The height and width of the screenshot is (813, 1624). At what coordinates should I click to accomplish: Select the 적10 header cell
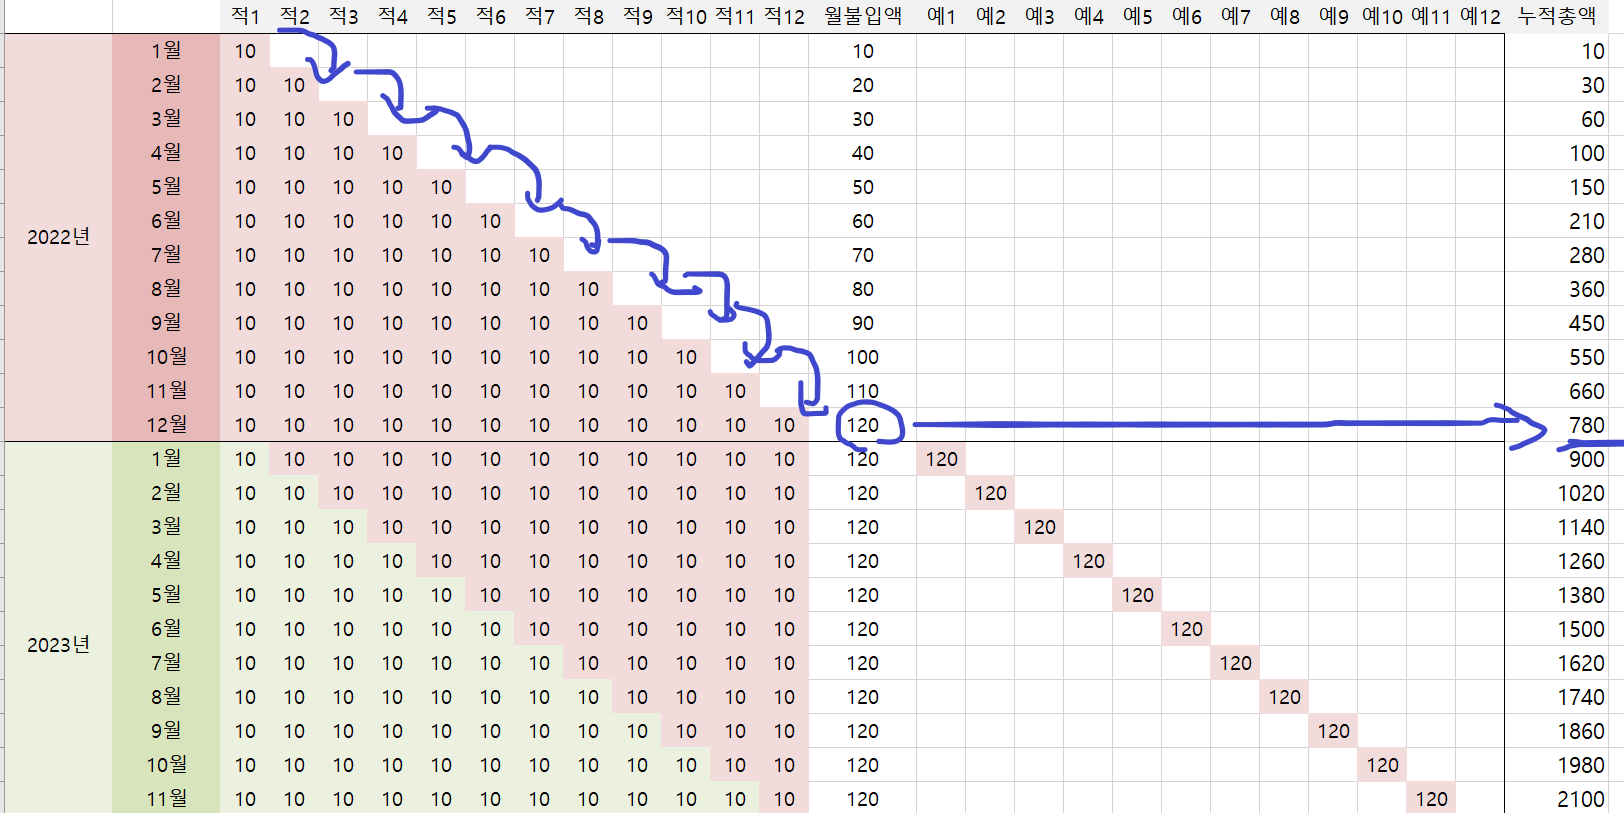[x=686, y=16]
